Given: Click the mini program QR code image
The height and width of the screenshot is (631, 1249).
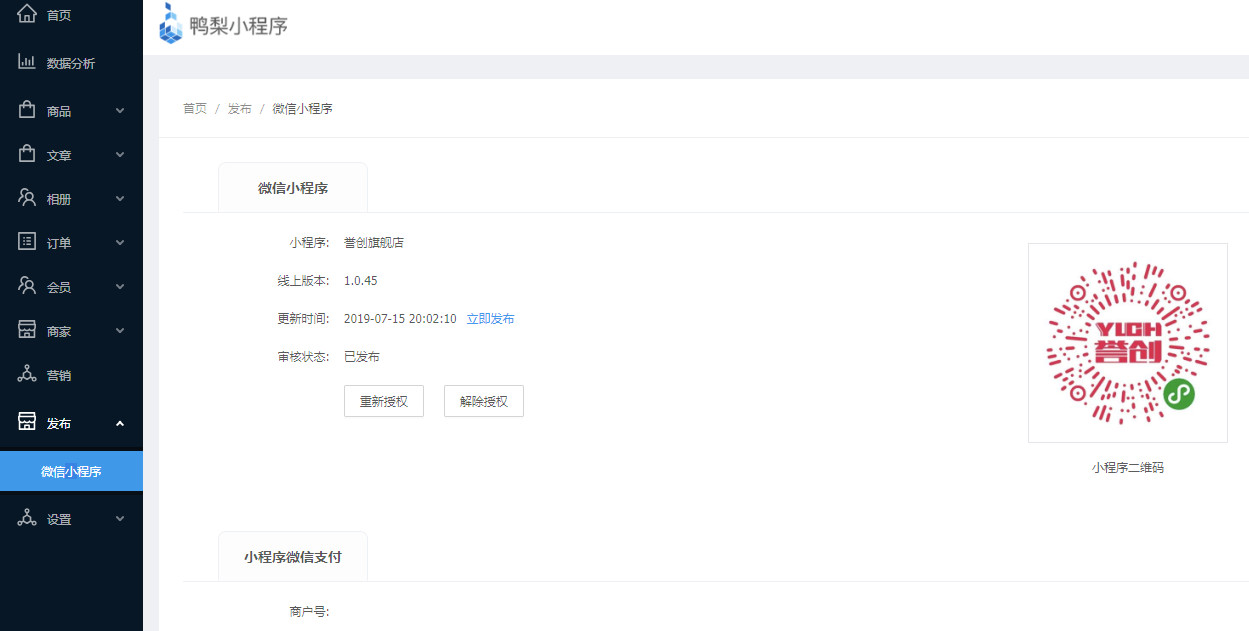Looking at the screenshot, I should (1128, 343).
